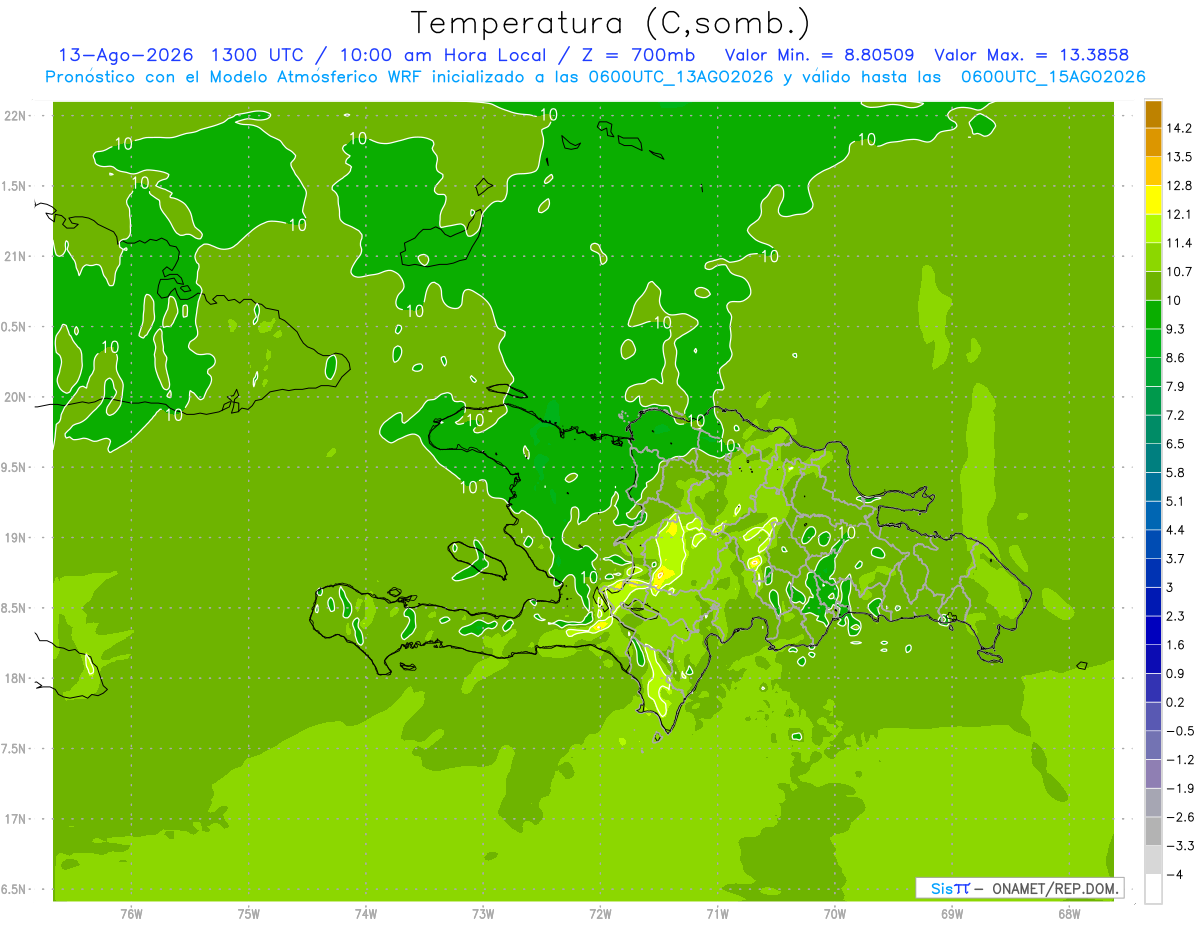Screen dimensions: 1200x927
Task: Click the '10.7' colorbar value
Action: [x=1181, y=271]
